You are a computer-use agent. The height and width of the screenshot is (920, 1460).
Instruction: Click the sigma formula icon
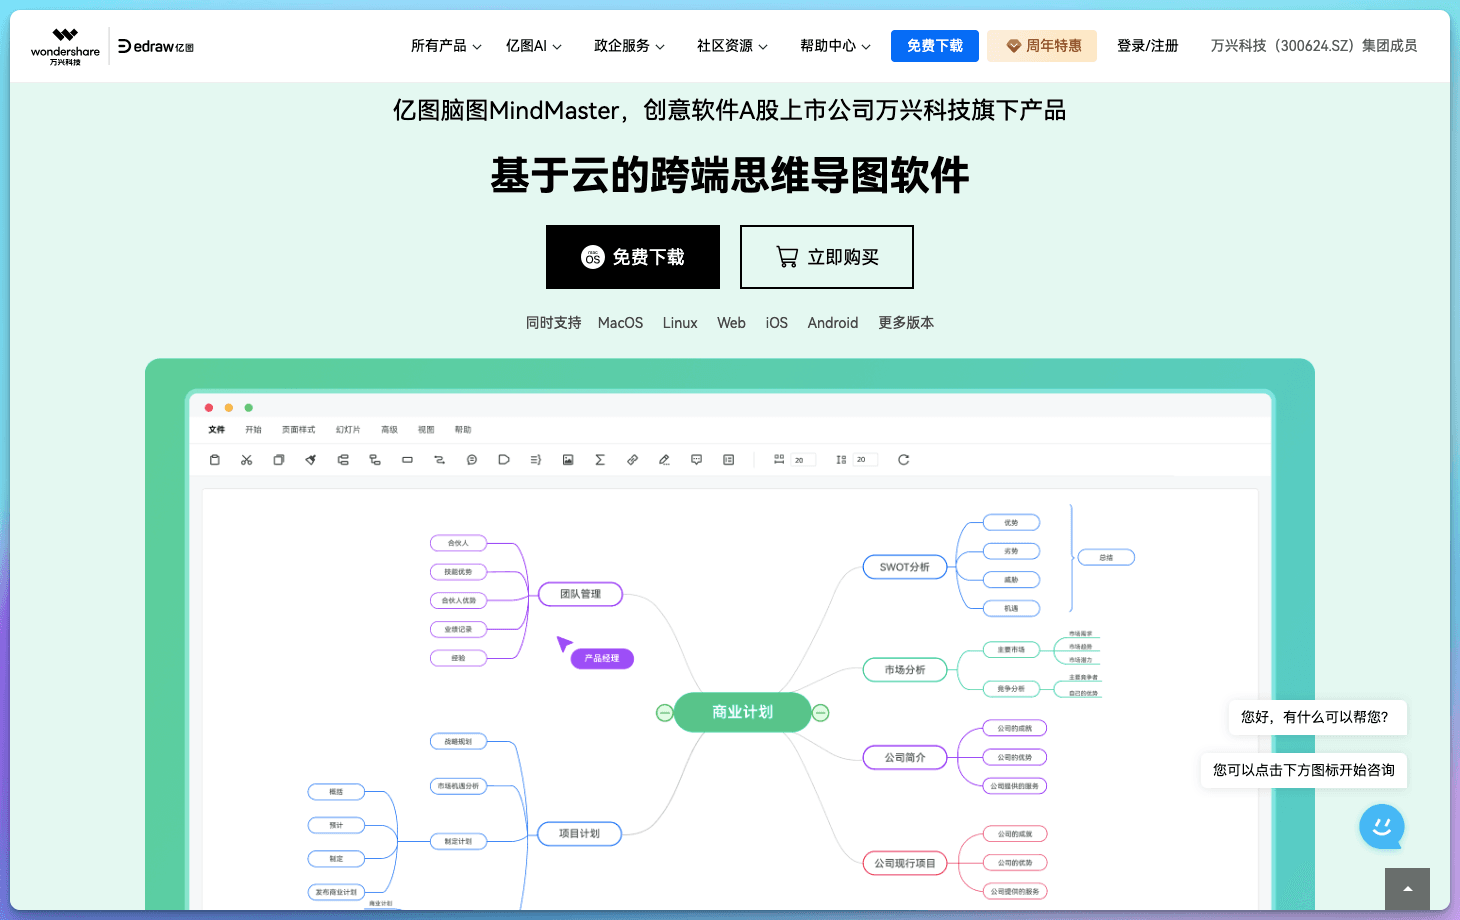point(600,460)
